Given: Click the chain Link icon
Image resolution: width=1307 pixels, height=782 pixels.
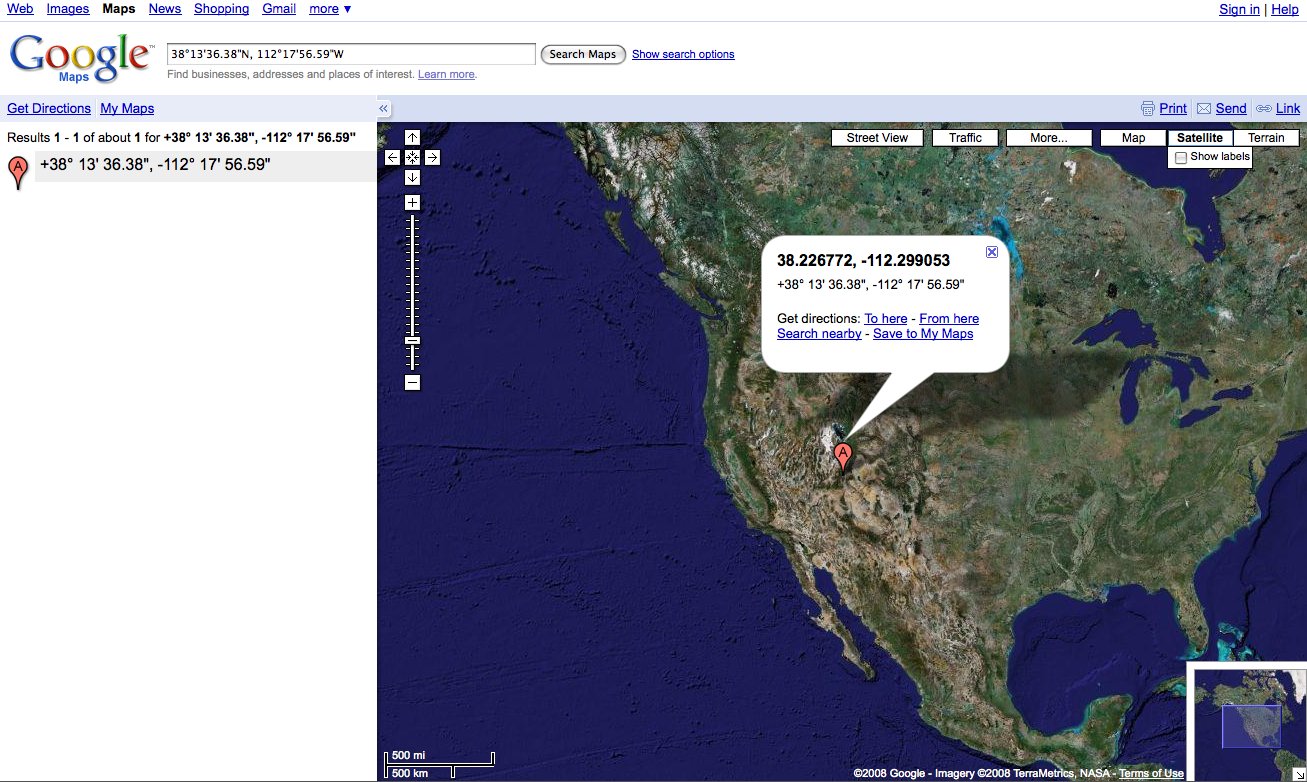Looking at the screenshot, I should [x=1264, y=108].
